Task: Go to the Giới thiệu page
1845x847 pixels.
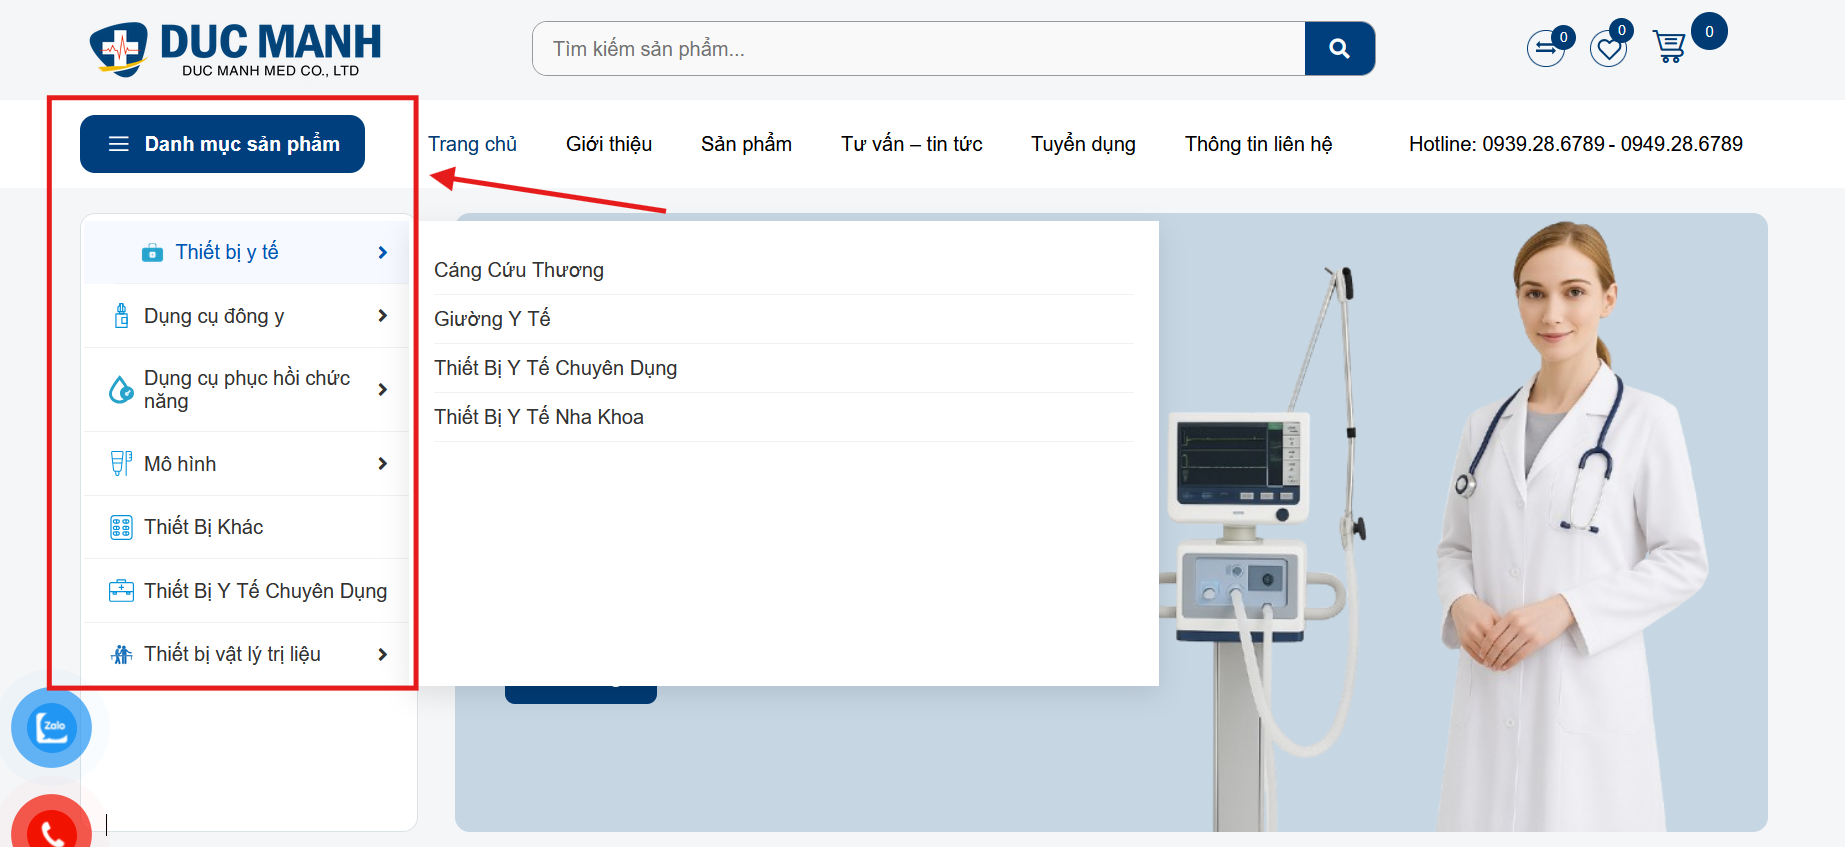Action: coord(608,144)
